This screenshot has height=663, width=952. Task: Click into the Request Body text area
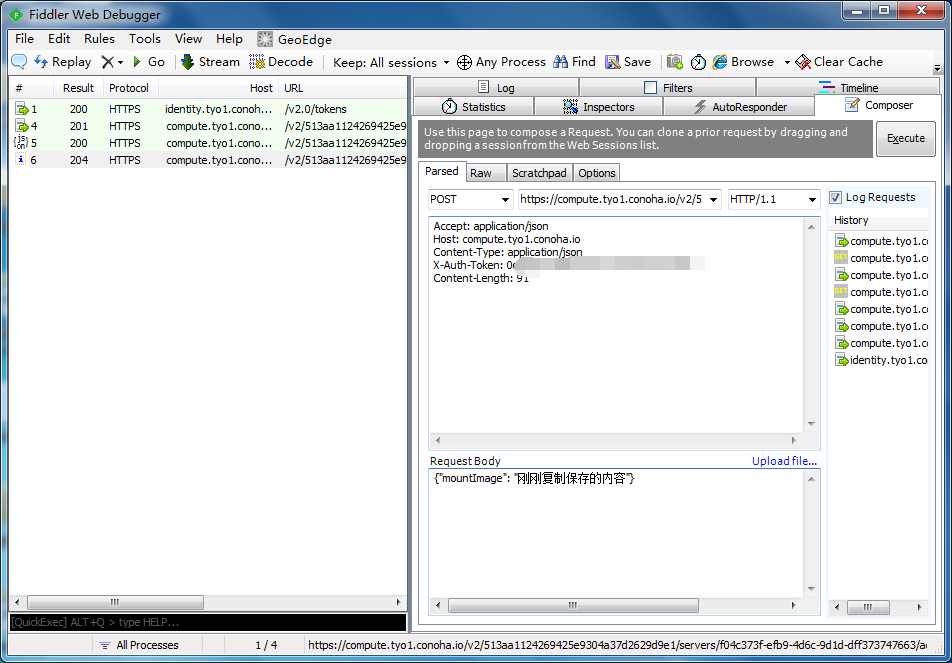(x=617, y=533)
